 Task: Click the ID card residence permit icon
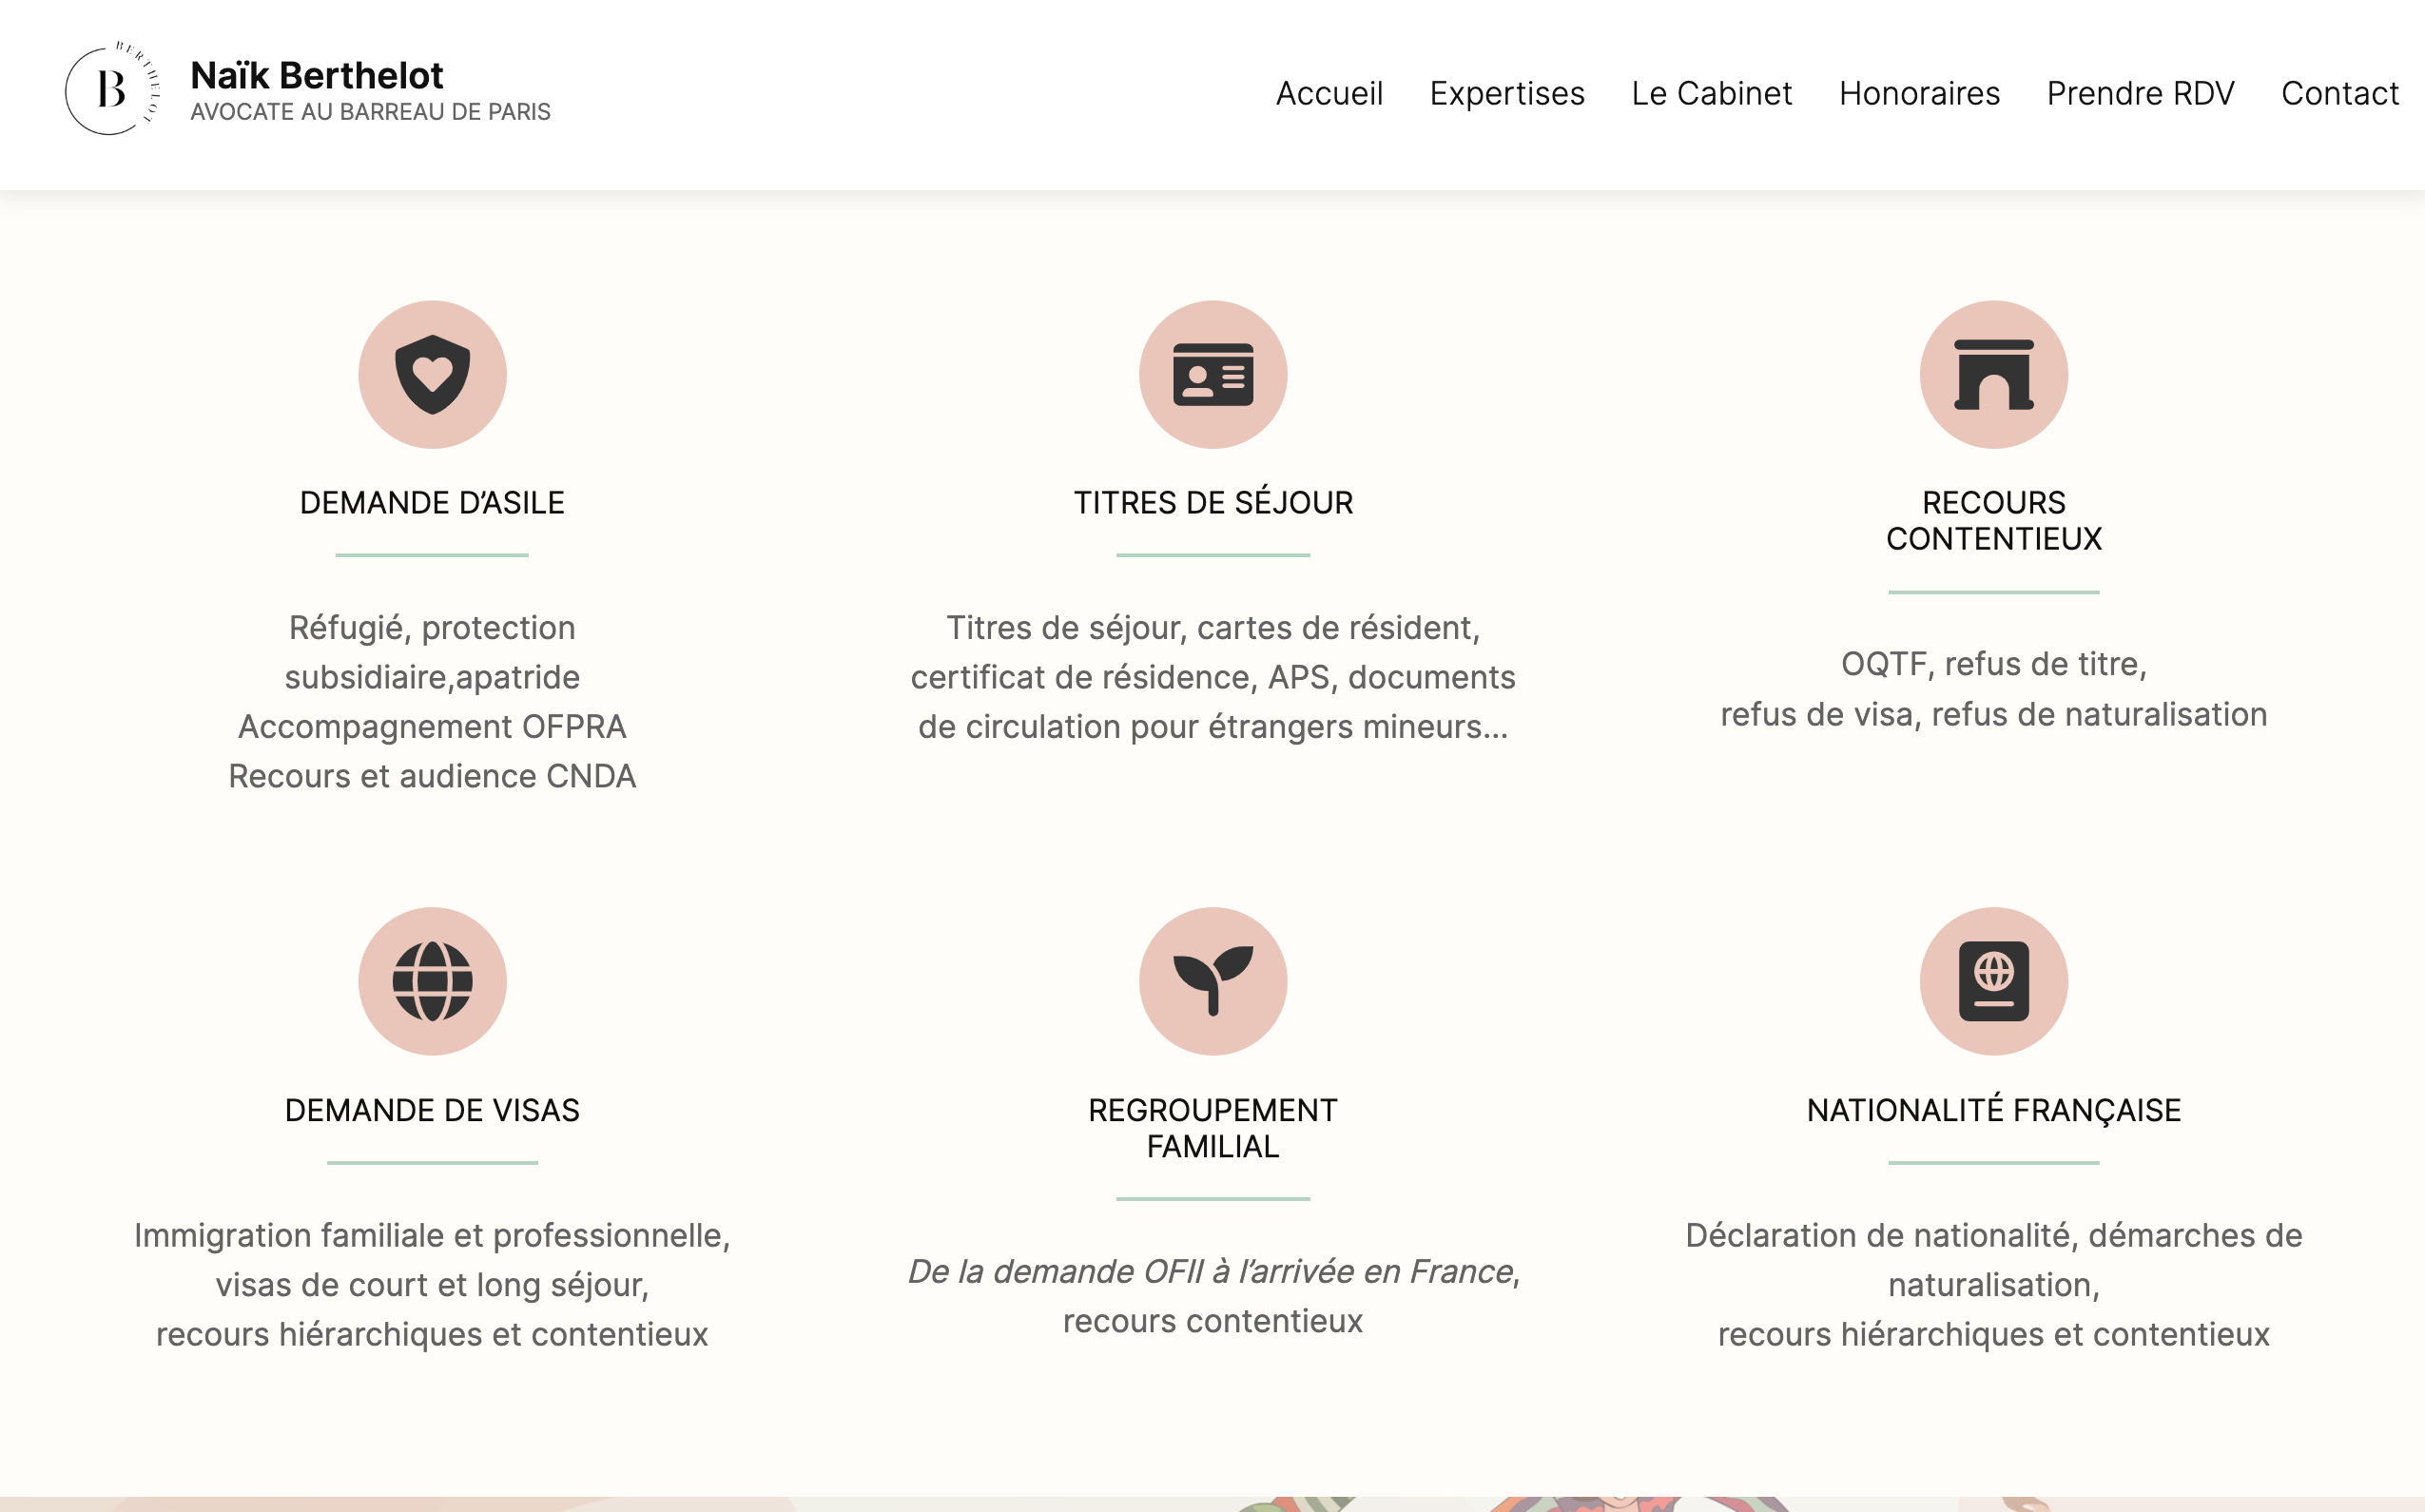pyautogui.click(x=1212, y=375)
